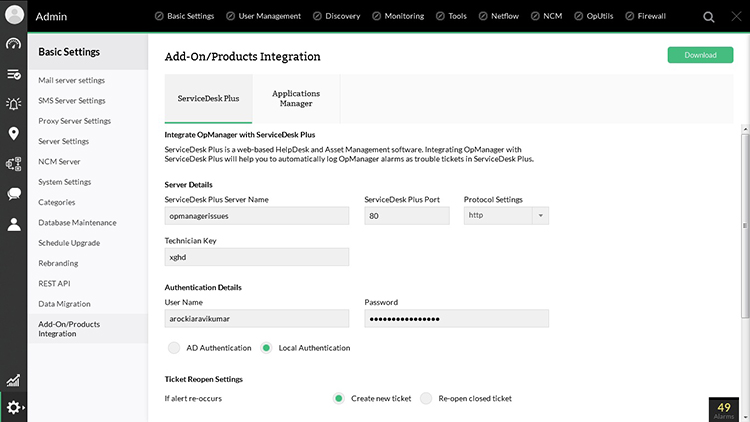Switch to Applications Manager tab

[296, 98]
